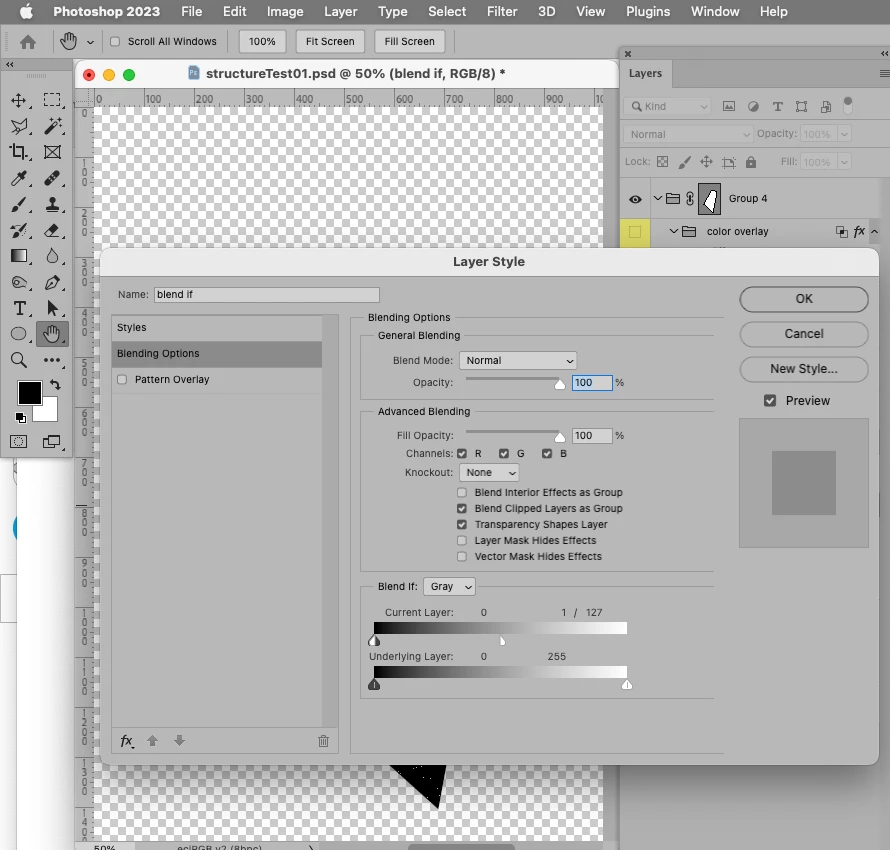Lock all with the padlock icon

(751, 162)
